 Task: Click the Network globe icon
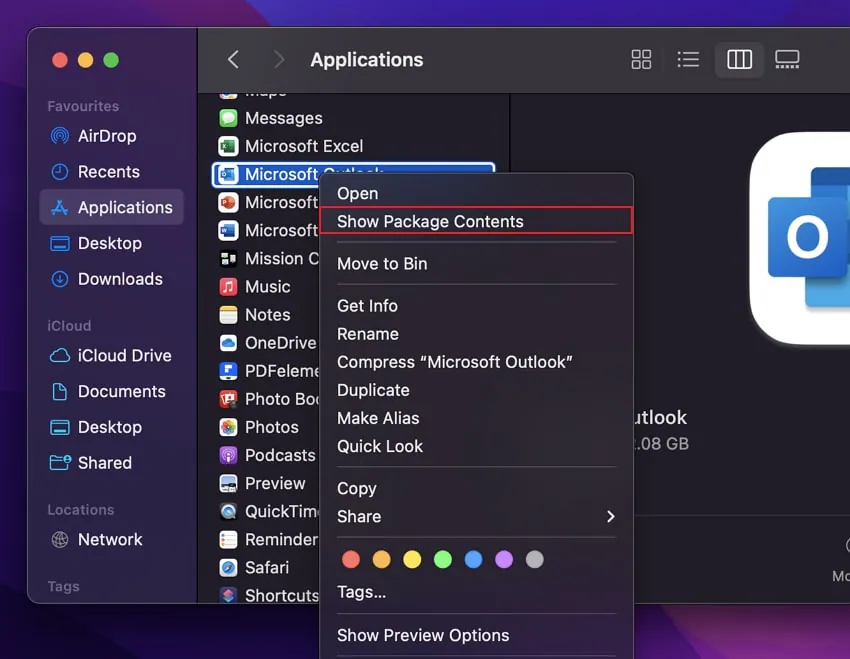[60, 539]
